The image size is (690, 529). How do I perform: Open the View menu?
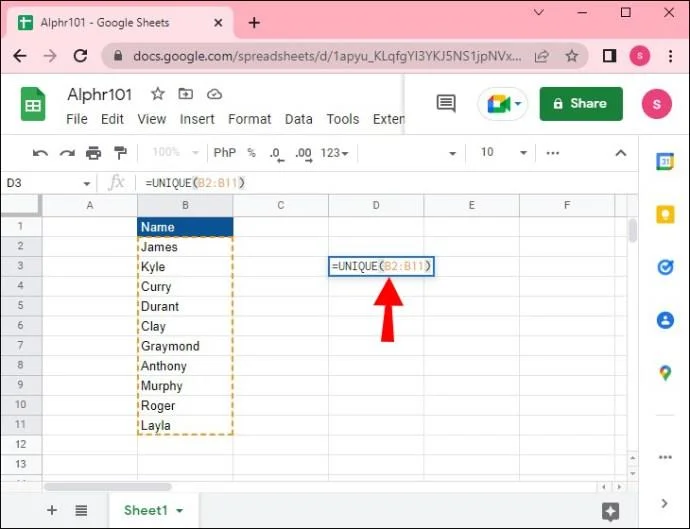(152, 119)
